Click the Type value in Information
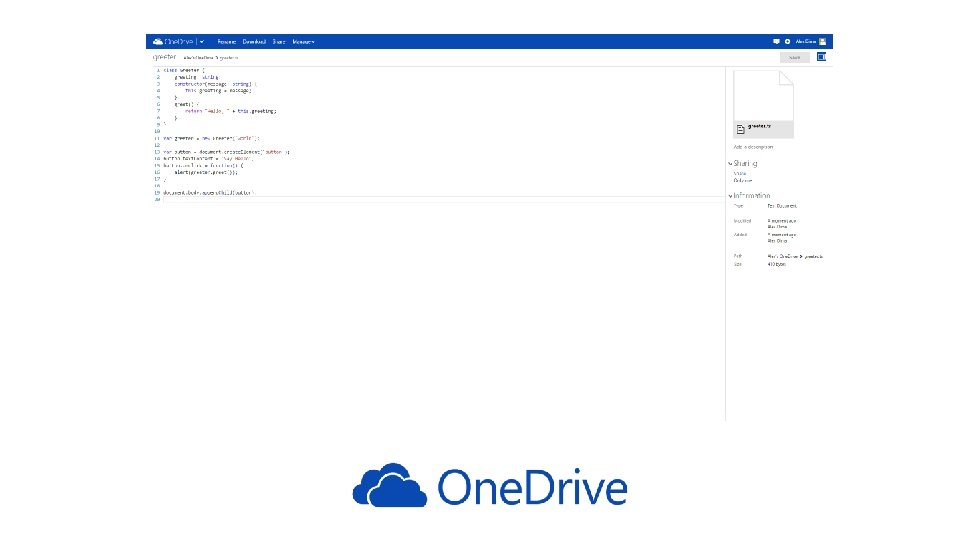 (x=782, y=206)
